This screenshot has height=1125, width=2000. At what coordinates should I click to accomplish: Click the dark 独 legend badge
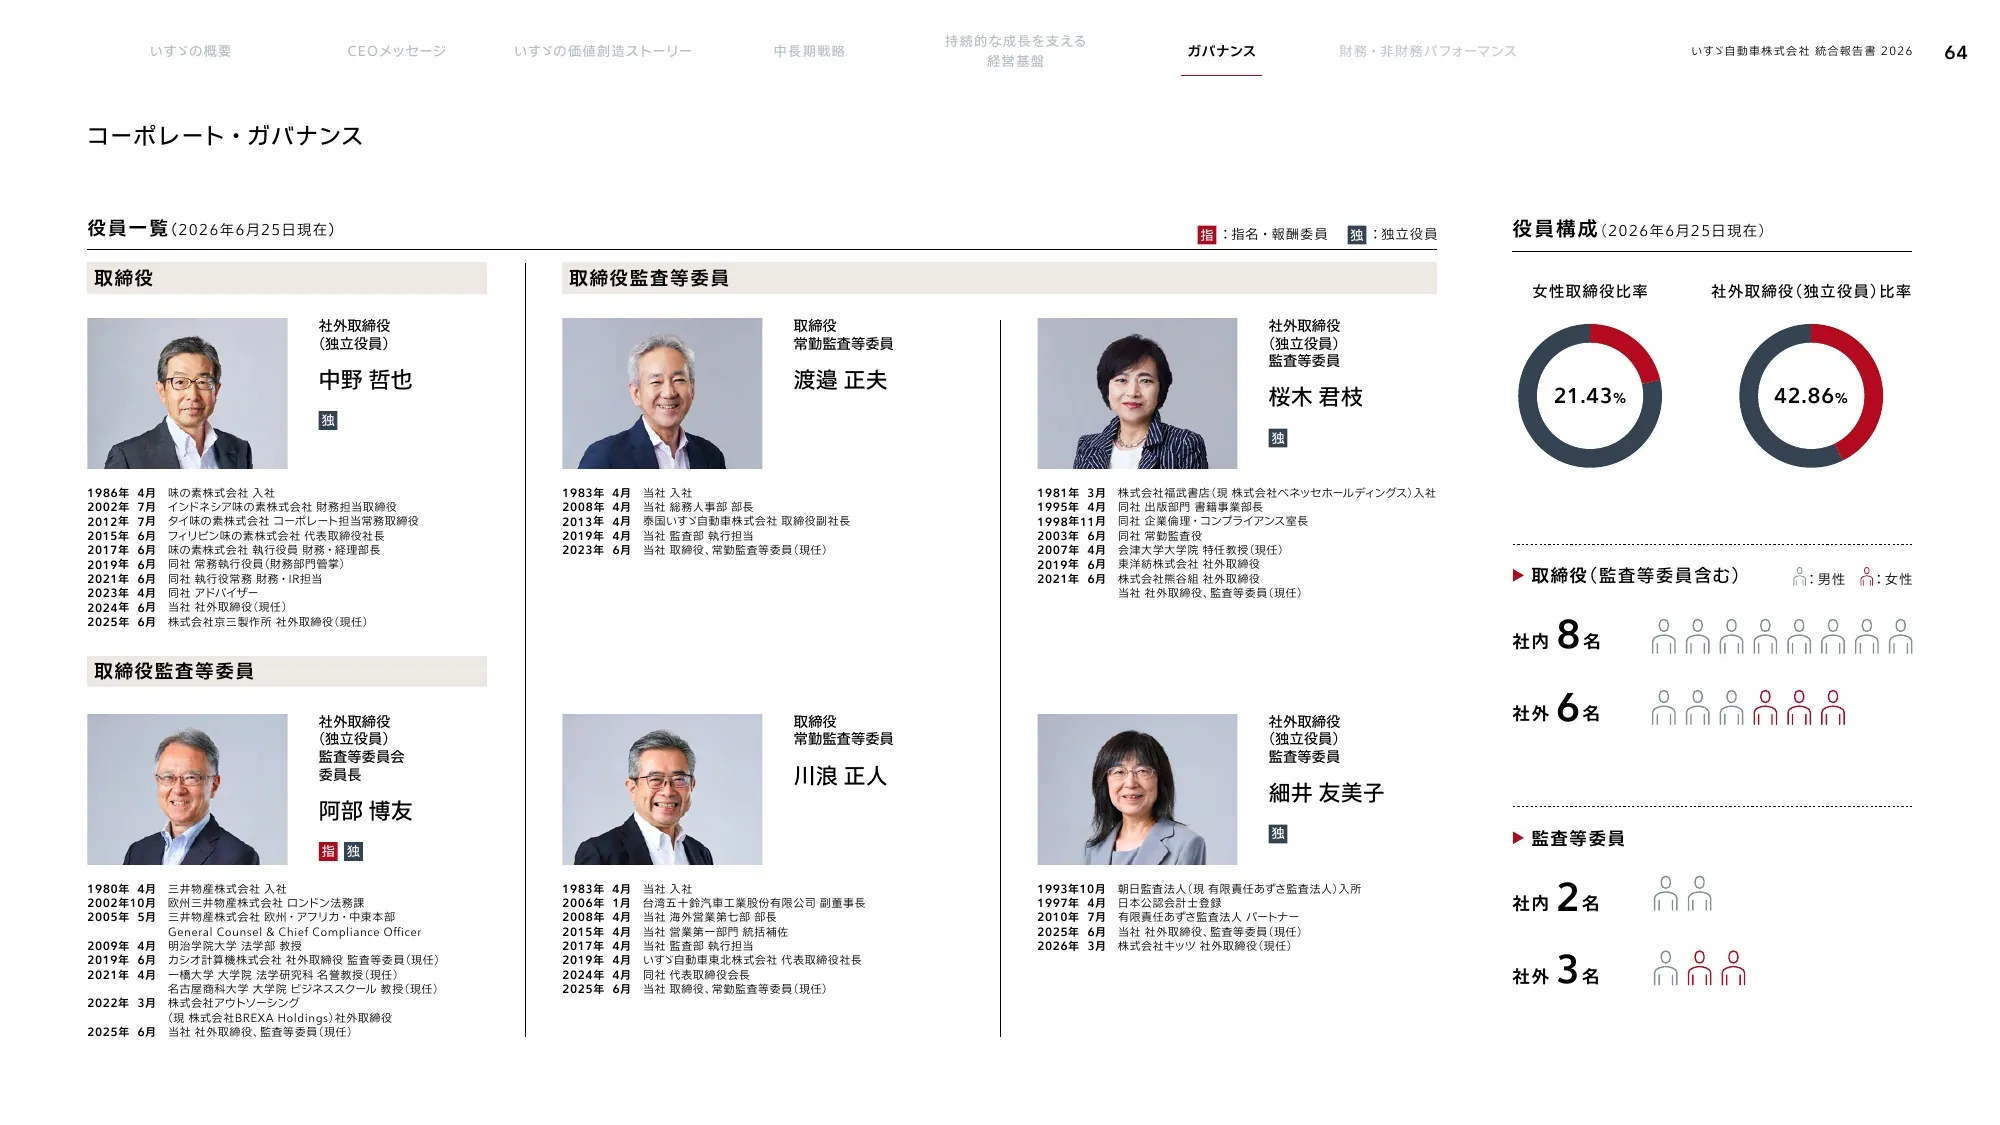(1356, 235)
